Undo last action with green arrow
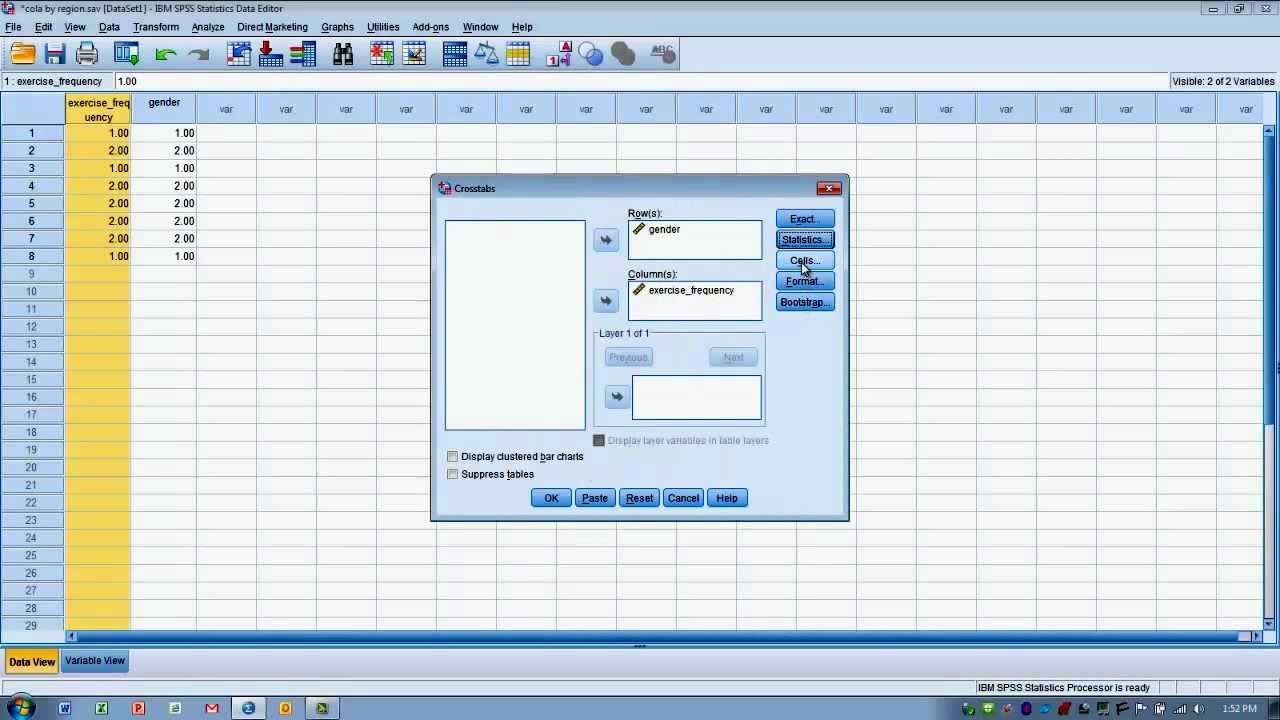Image resolution: width=1280 pixels, height=720 pixels. (166, 55)
